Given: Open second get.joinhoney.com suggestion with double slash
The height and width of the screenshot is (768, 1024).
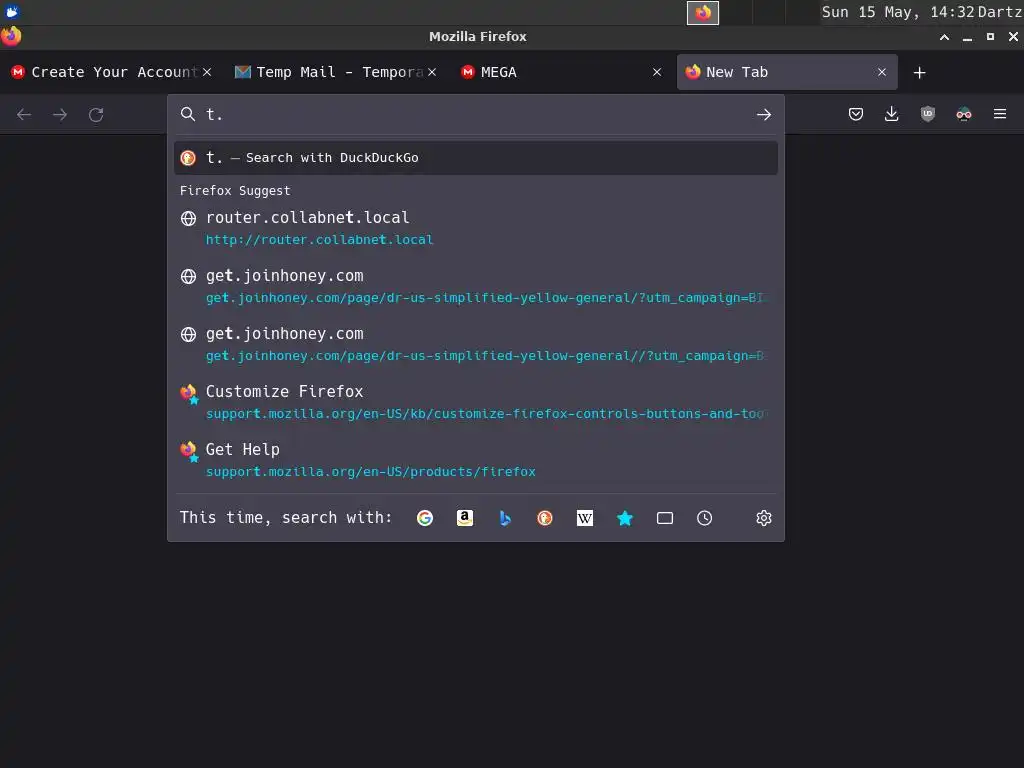Looking at the screenshot, I should click(475, 344).
